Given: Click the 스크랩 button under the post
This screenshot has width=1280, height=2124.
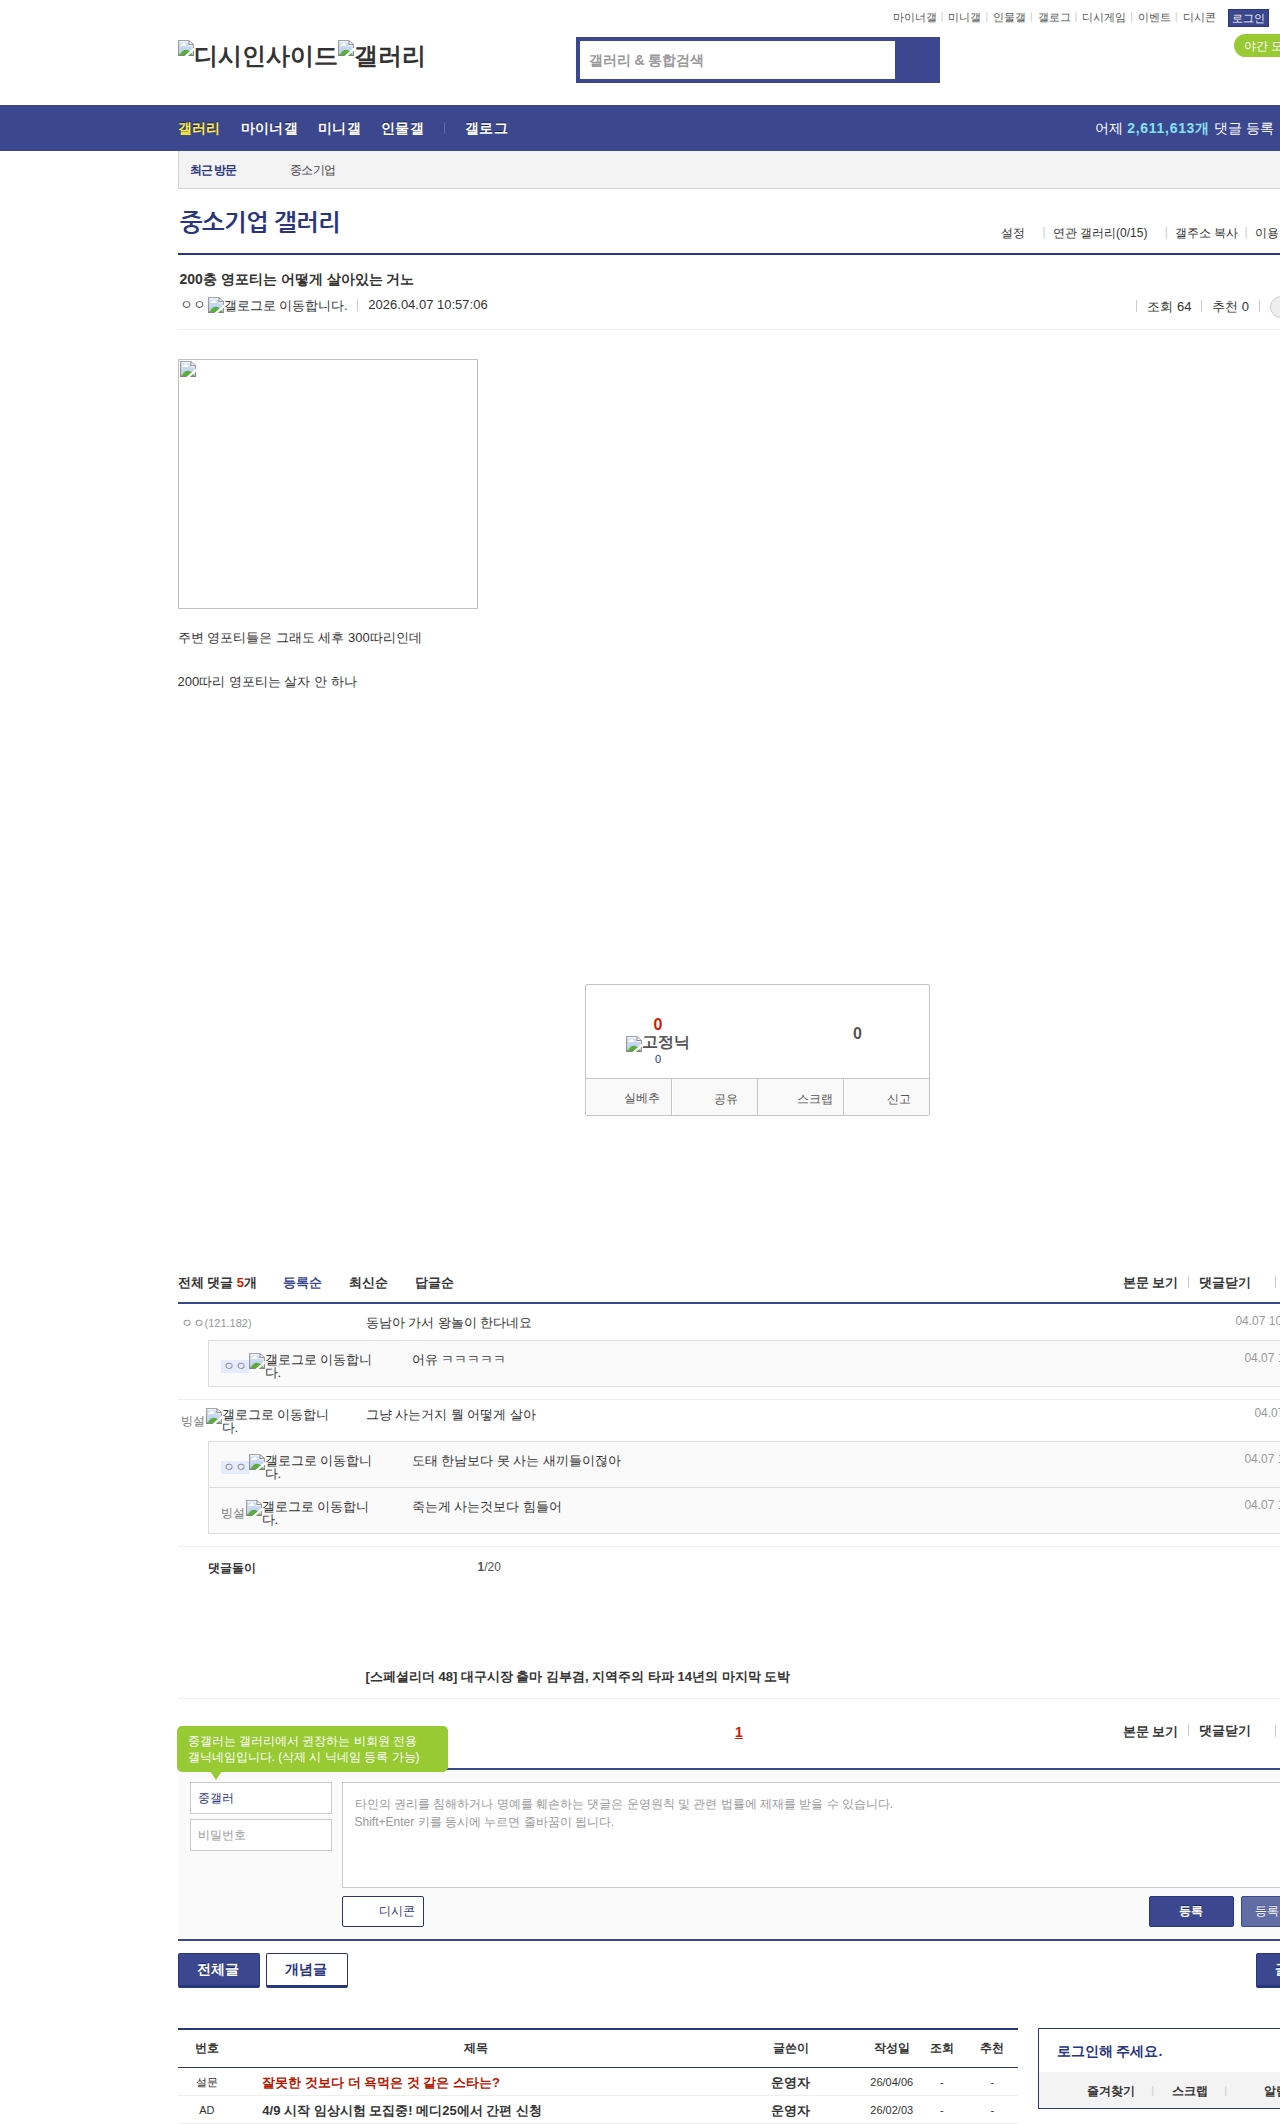Looking at the screenshot, I should (801, 1098).
